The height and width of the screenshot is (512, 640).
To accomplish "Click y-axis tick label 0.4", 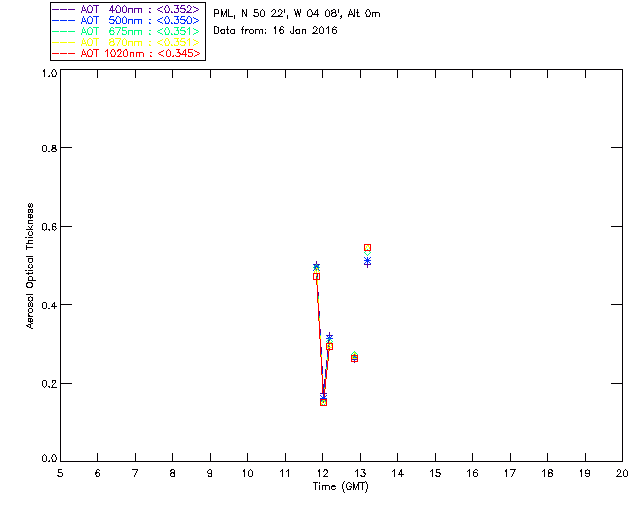I will [x=49, y=305].
